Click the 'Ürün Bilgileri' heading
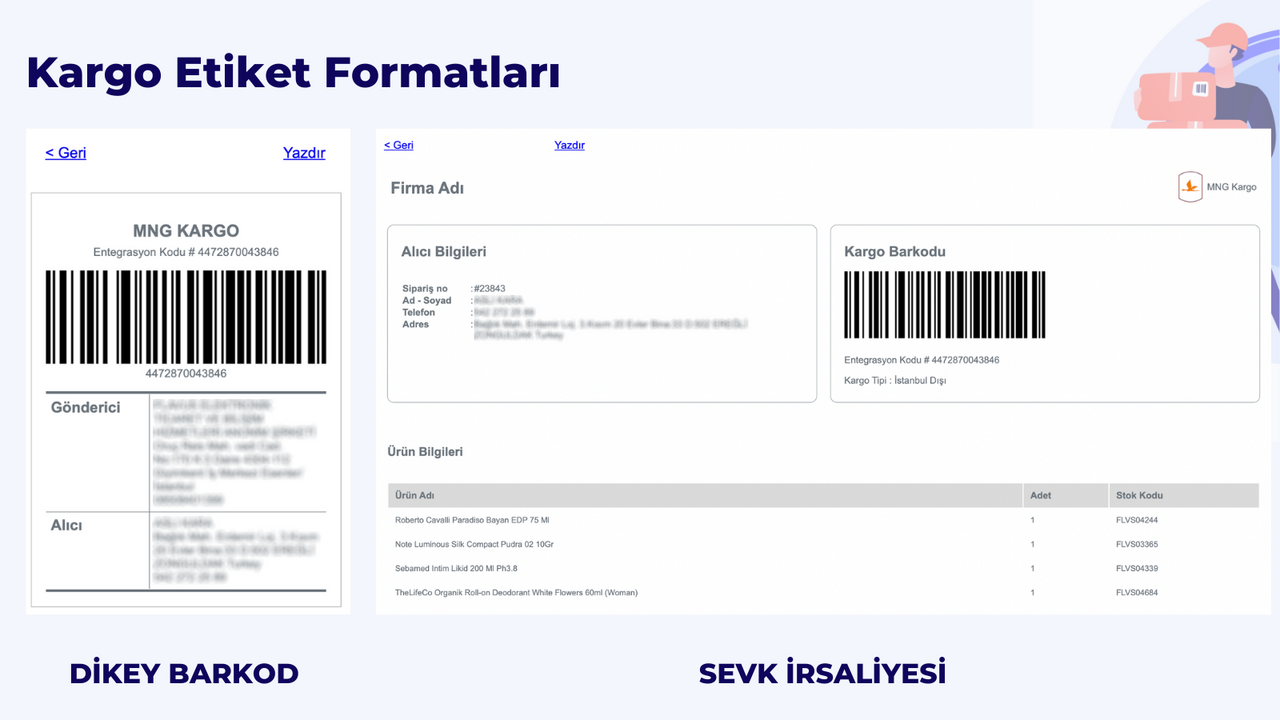Image resolution: width=1280 pixels, height=720 pixels. pyautogui.click(x=425, y=452)
